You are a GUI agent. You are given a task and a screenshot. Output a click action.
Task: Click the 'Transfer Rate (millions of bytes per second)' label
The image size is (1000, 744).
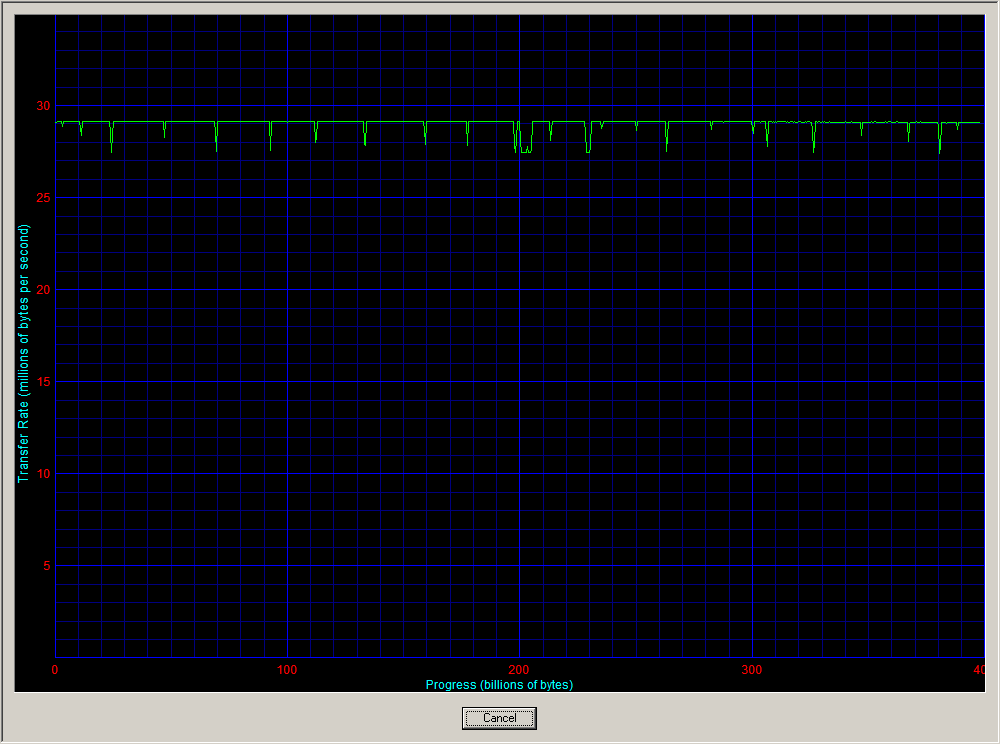click(x=24, y=353)
